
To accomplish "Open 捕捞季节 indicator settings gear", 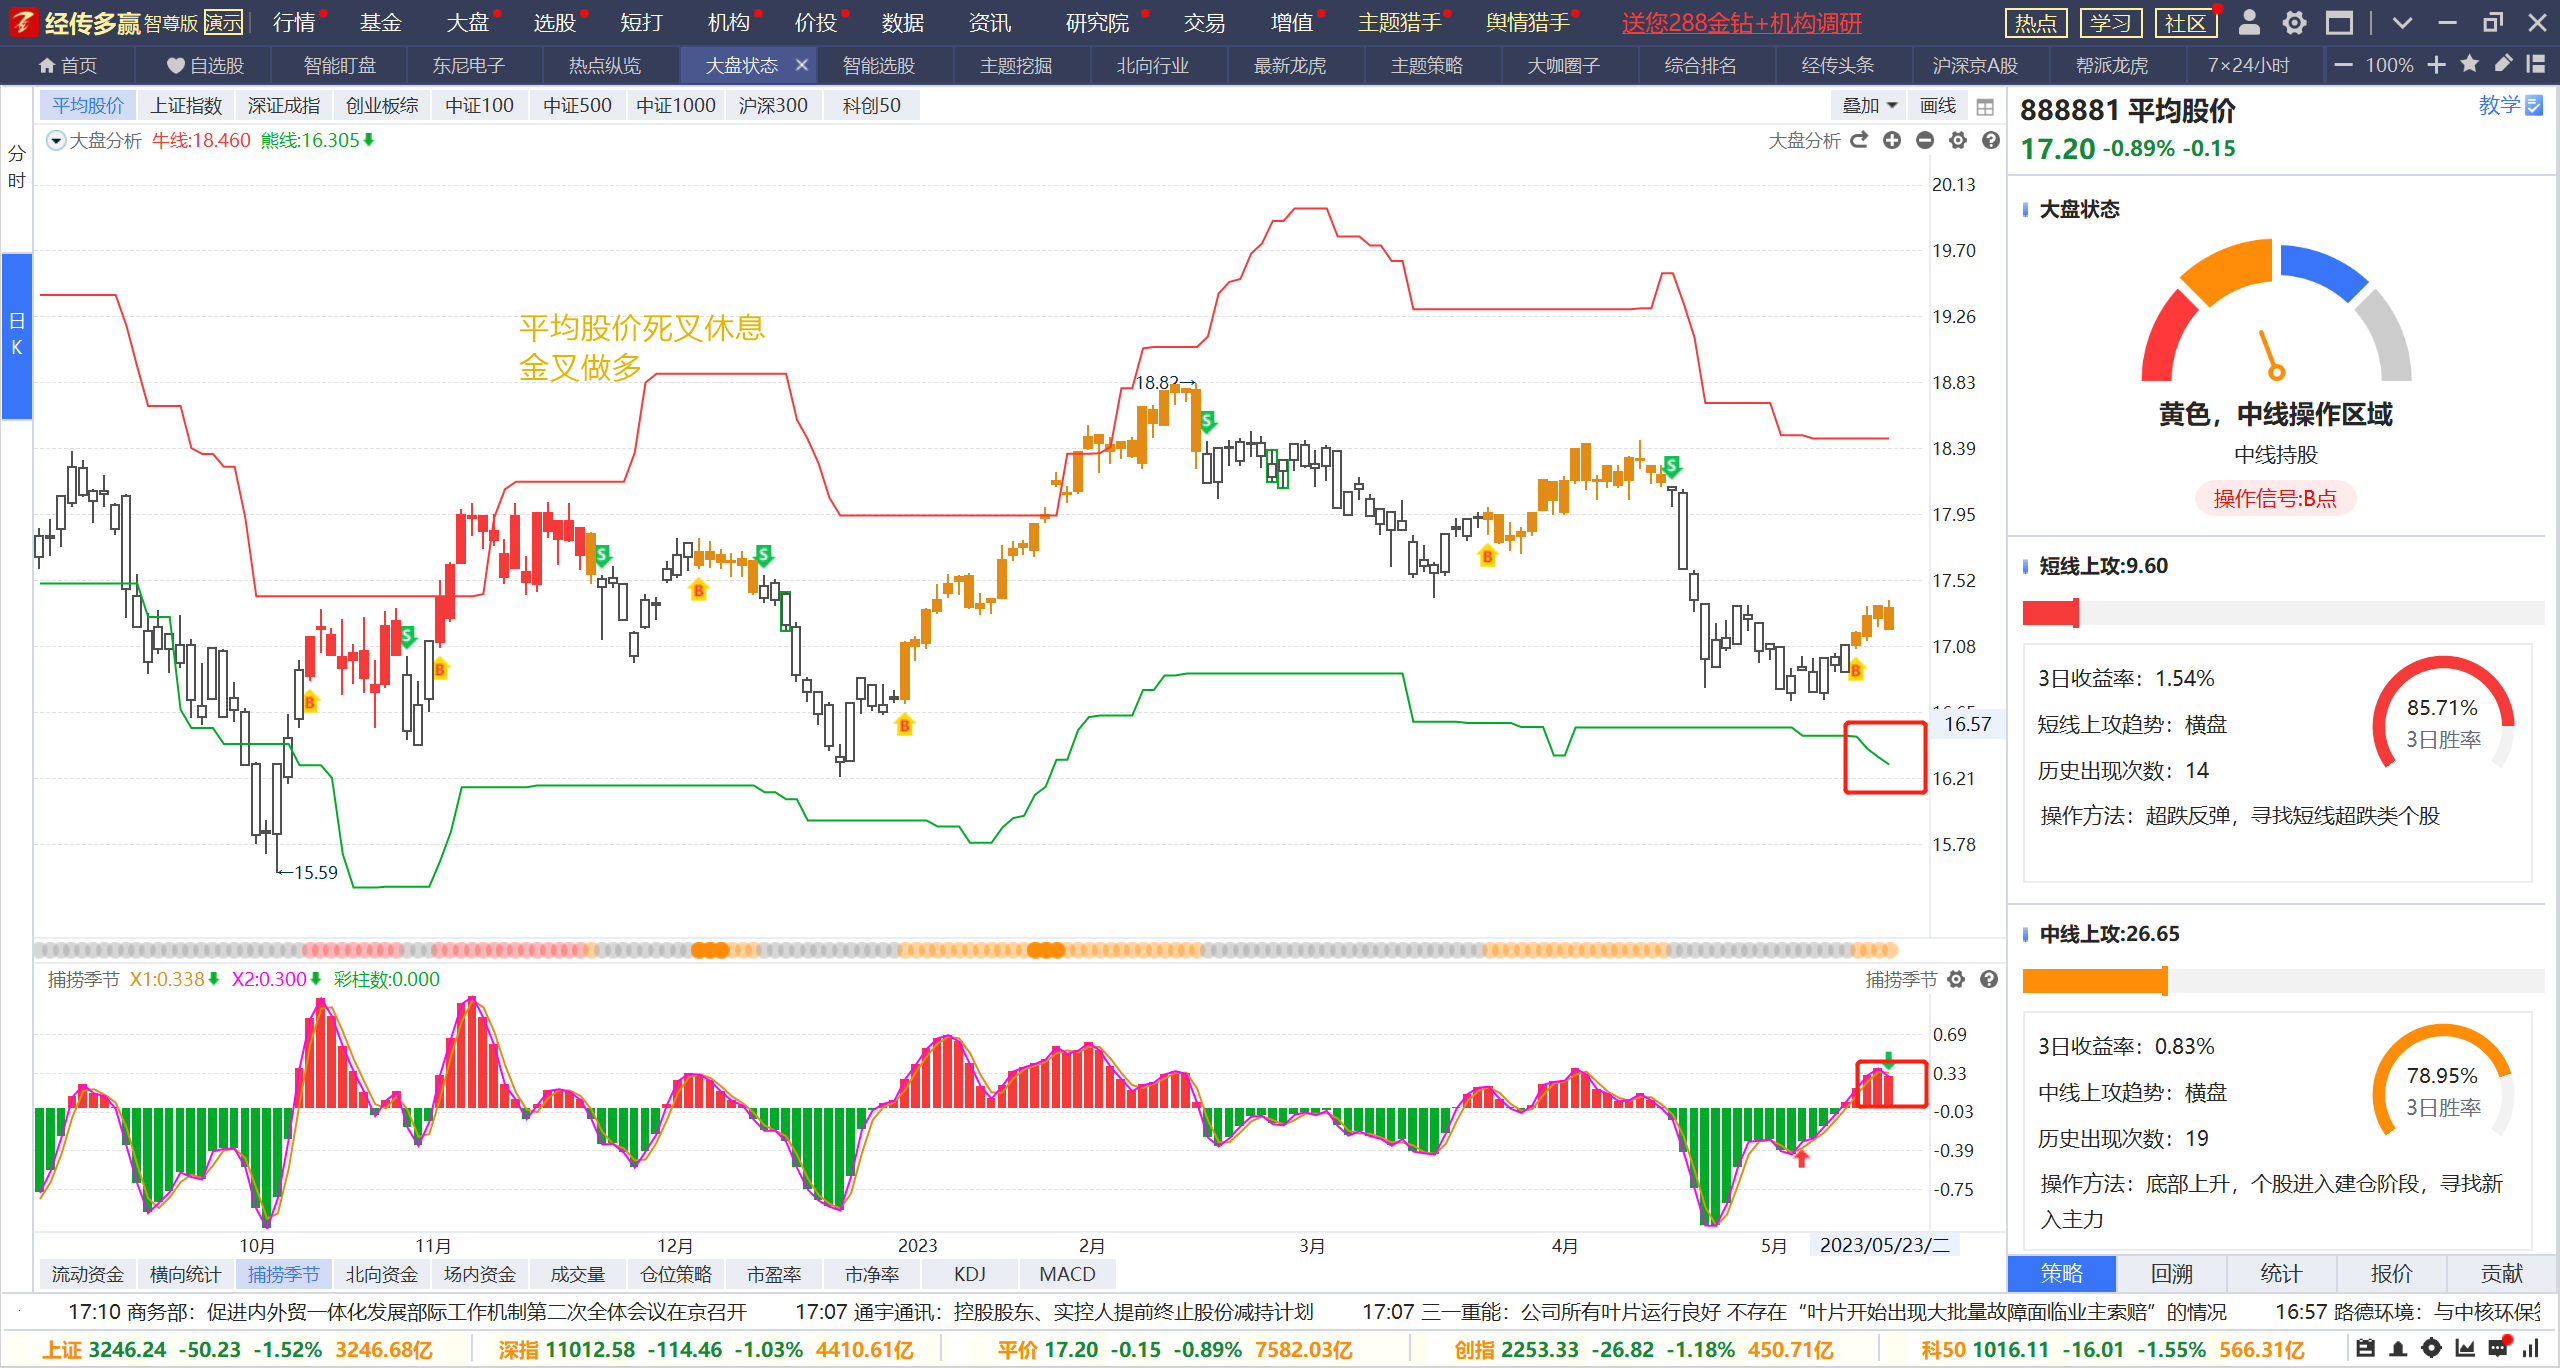I will click(x=1956, y=979).
